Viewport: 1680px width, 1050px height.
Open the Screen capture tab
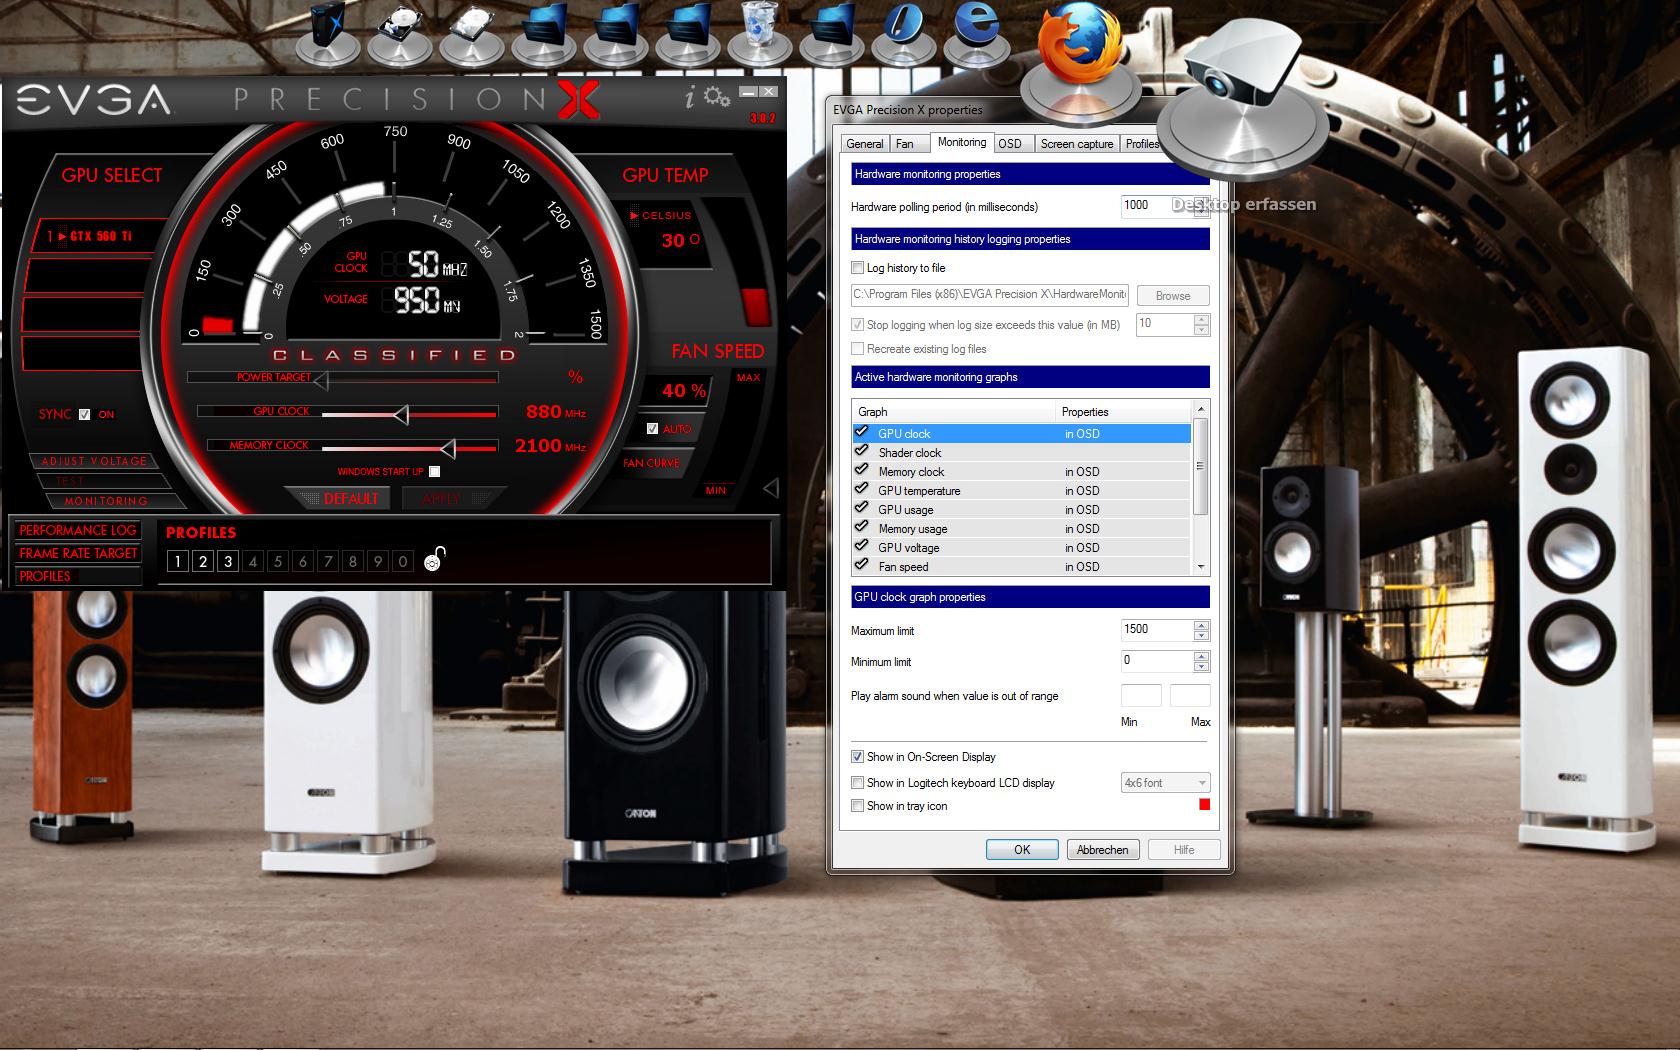click(x=1077, y=144)
